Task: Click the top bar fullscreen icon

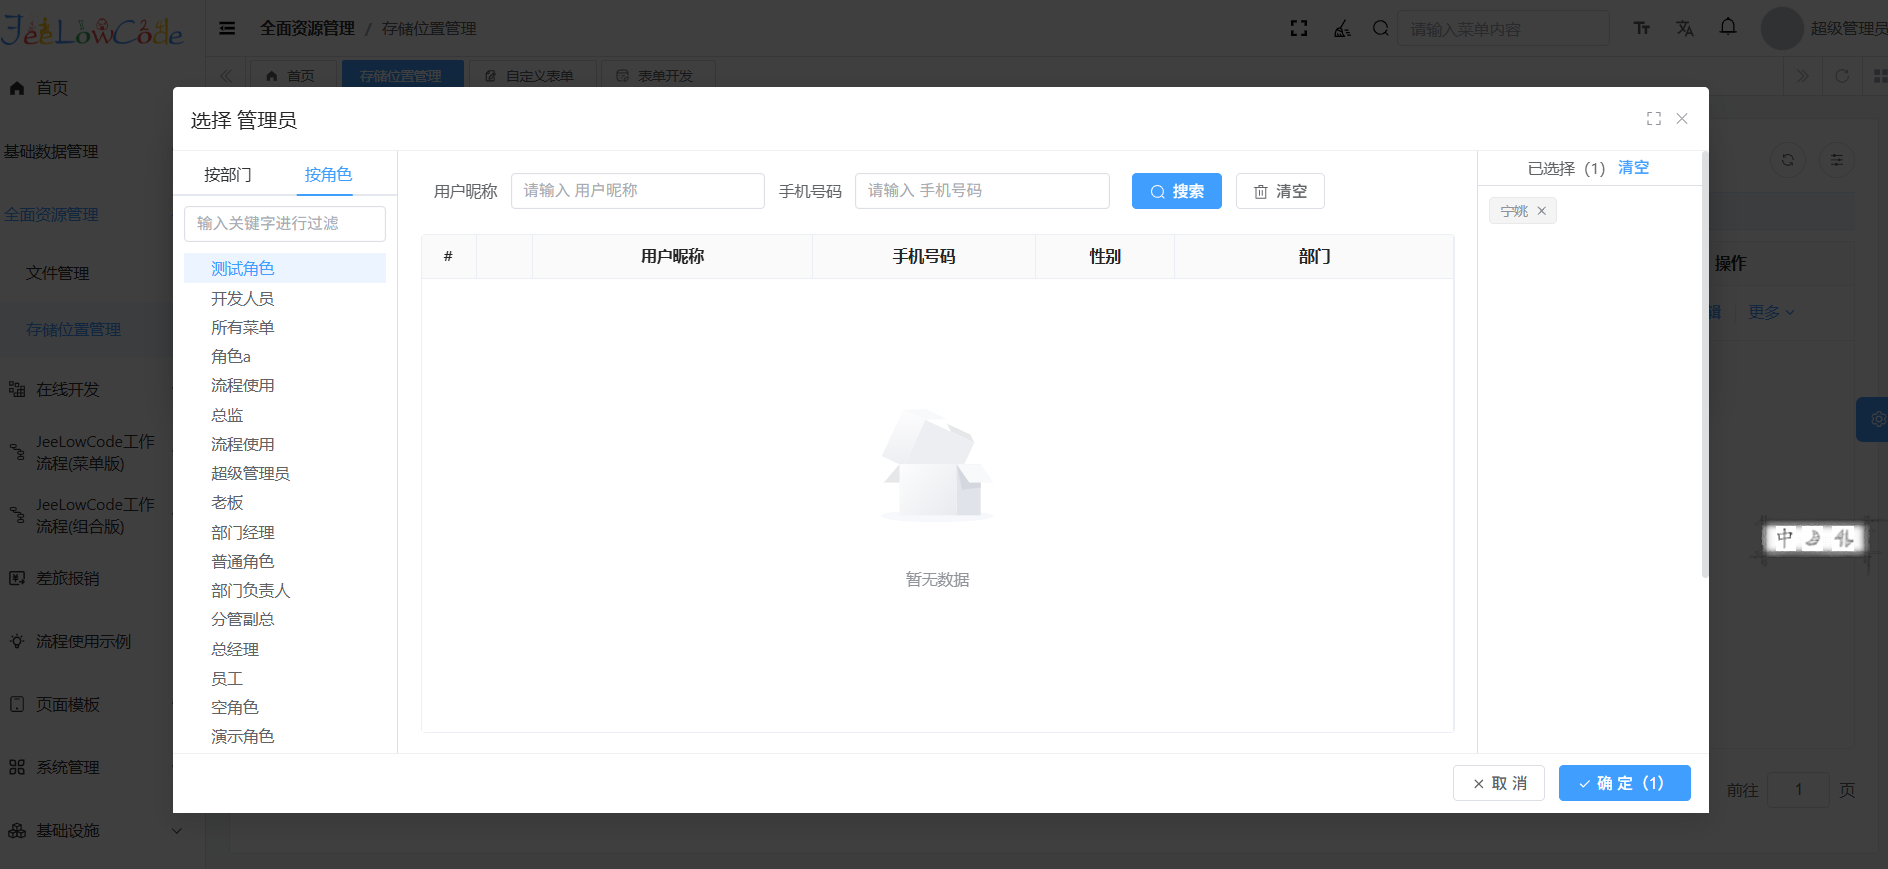Action: [x=1298, y=28]
